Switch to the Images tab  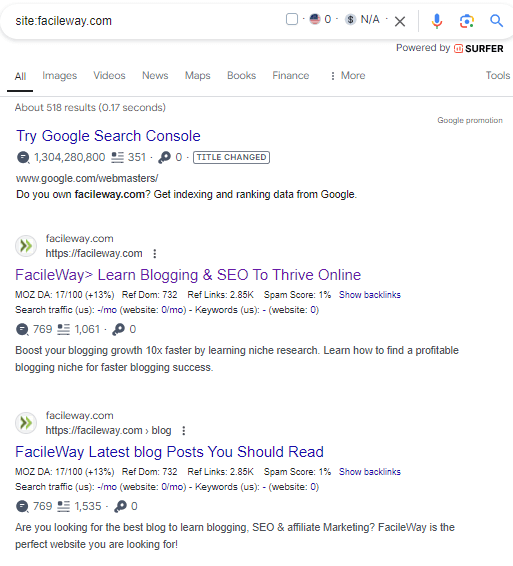[60, 75]
